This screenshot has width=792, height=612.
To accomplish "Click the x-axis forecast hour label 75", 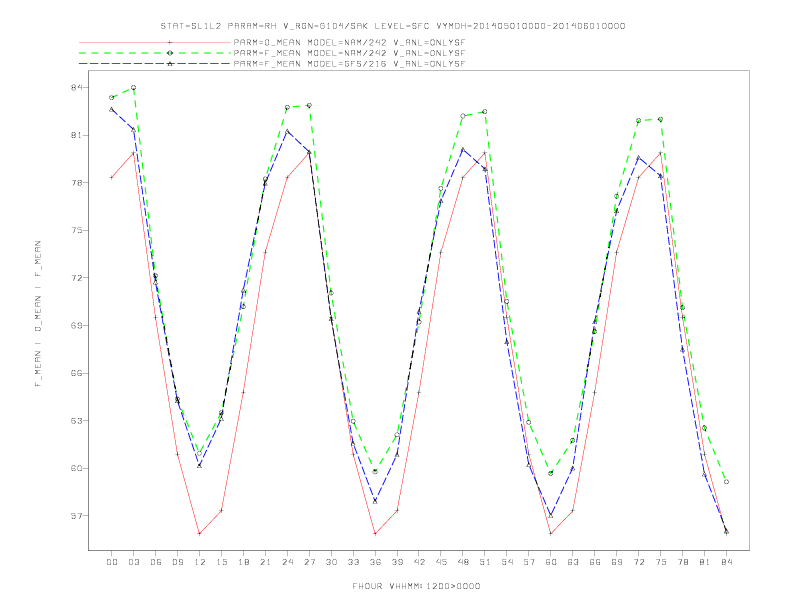I will [661, 562].
